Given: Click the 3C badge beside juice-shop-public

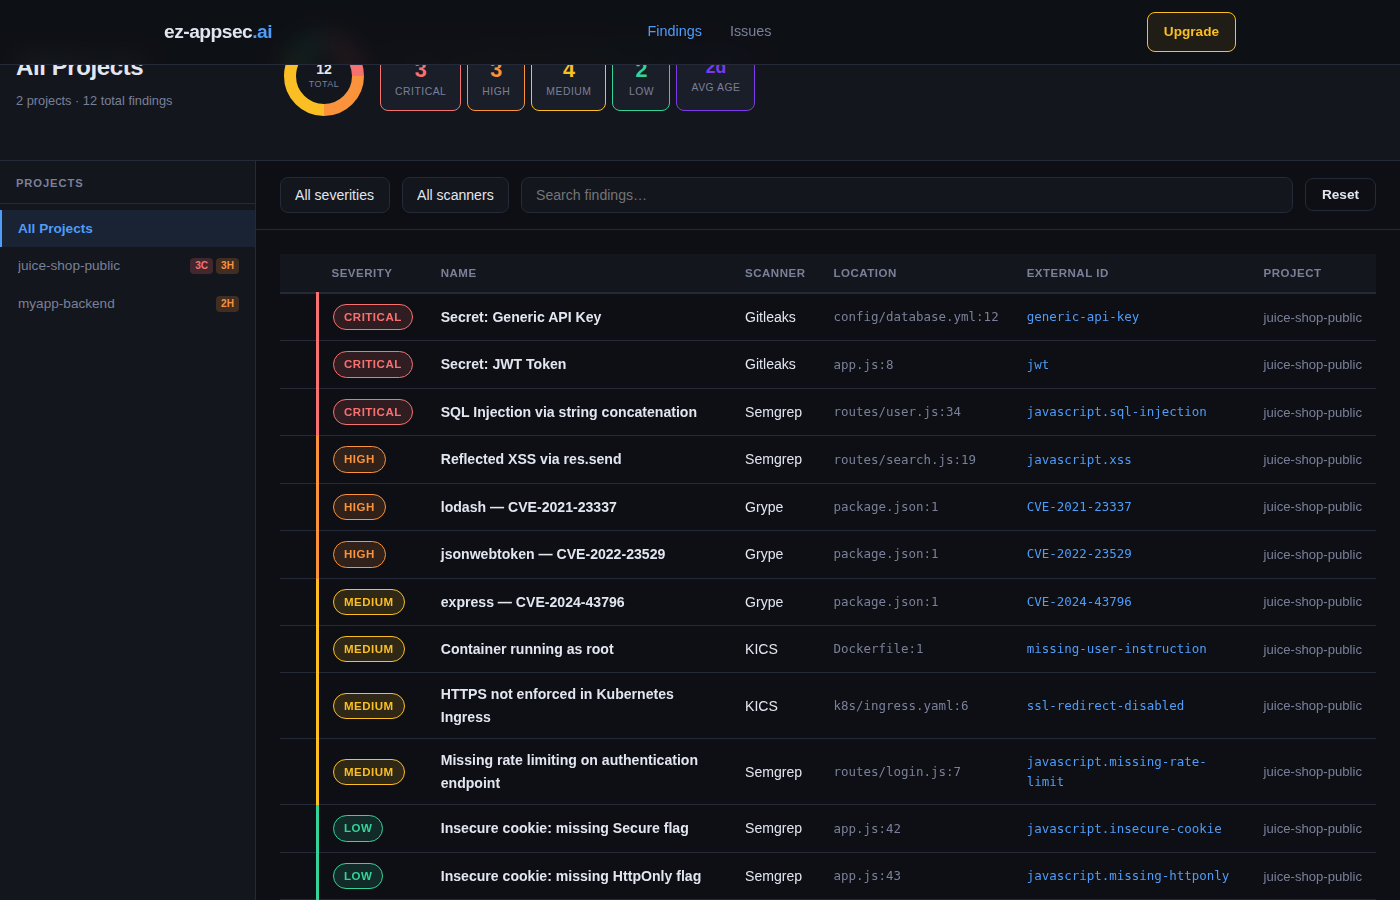Looking at the screenshot, I should [201, 266].
